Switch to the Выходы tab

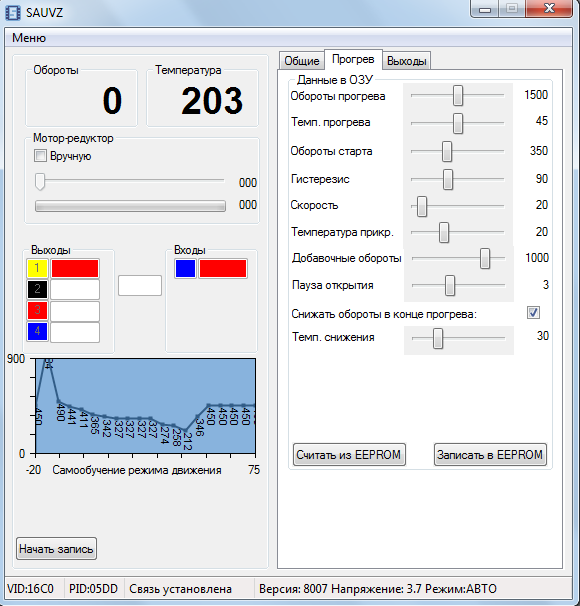pos(407,61)
